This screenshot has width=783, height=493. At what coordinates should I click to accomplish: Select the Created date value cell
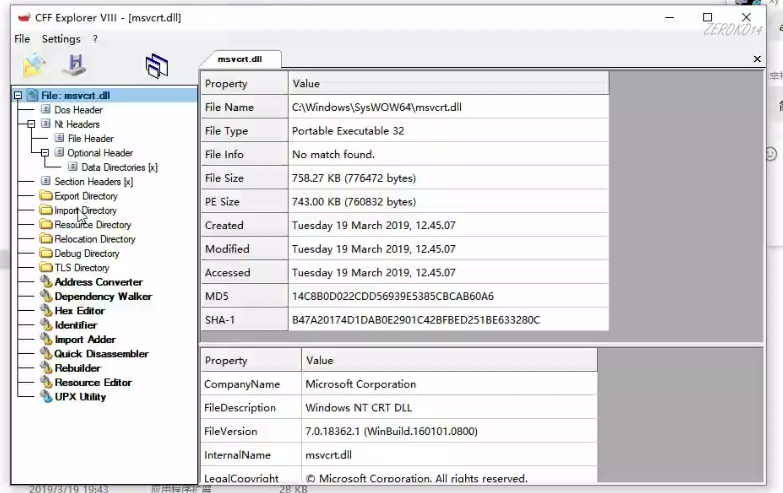448,225
